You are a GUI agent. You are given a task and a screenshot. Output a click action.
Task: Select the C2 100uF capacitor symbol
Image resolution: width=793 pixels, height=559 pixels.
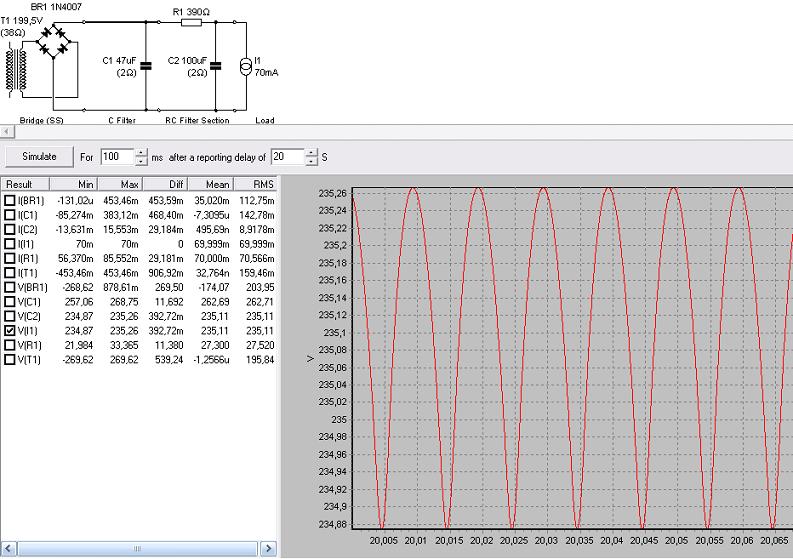coord(217,66)
